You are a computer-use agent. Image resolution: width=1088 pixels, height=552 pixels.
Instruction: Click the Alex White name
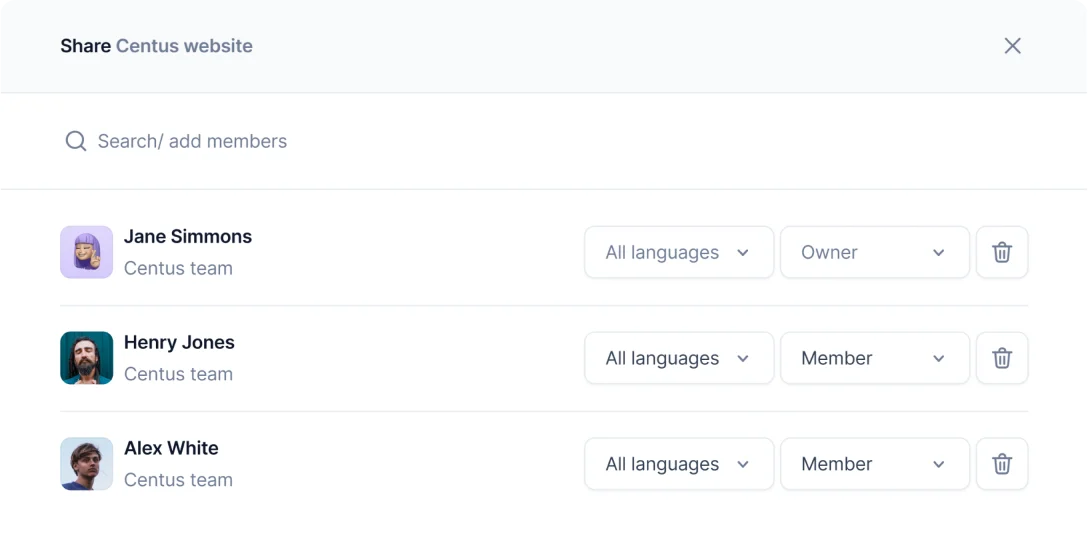[171, 448]
